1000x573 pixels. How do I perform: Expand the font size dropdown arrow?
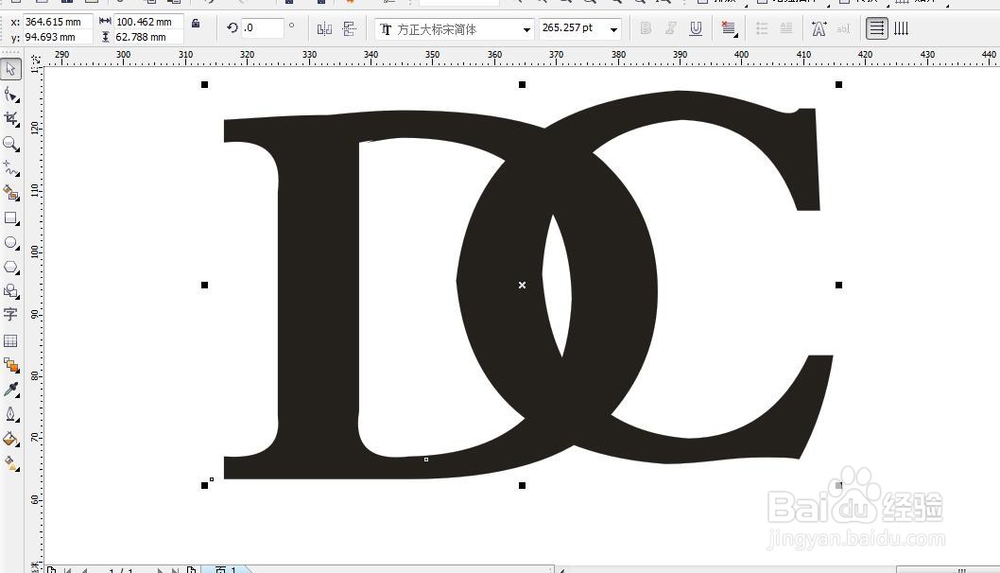[614, 29]
